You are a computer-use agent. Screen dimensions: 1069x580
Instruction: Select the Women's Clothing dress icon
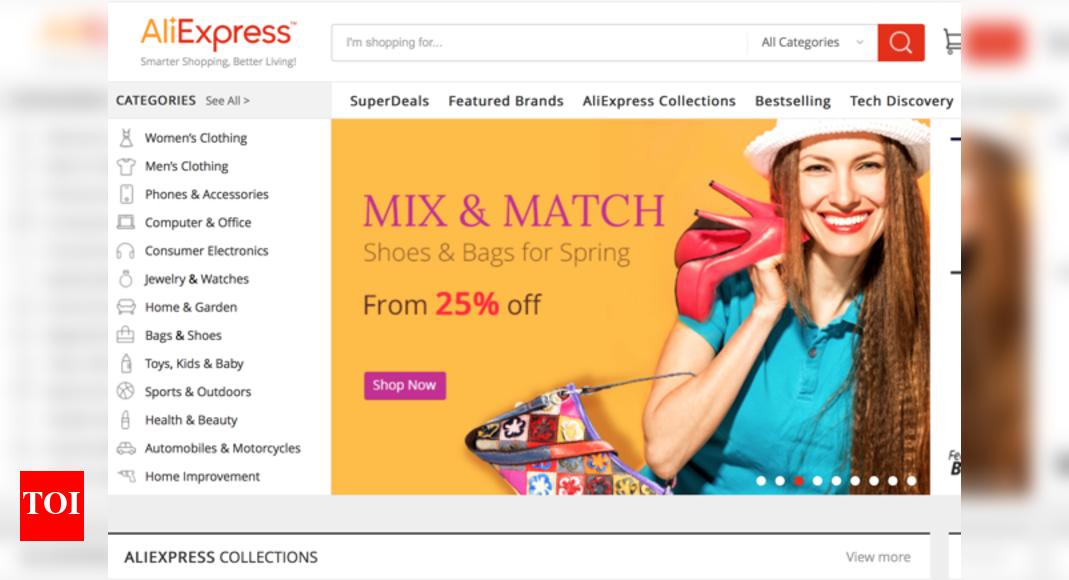[126, 138]
